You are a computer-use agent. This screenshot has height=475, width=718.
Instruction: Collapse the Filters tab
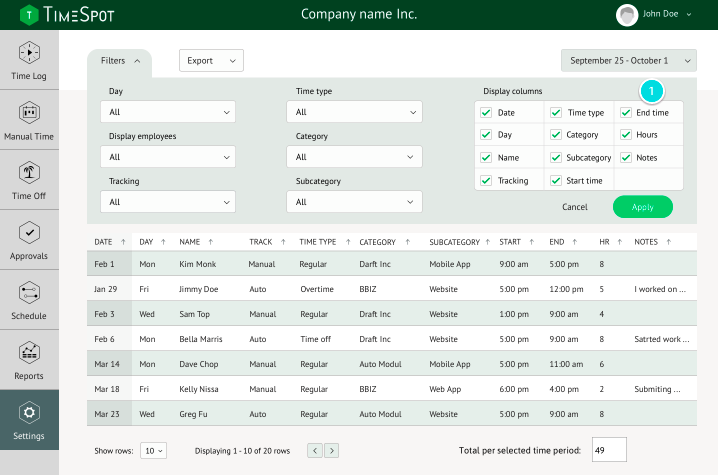(120, 61)
